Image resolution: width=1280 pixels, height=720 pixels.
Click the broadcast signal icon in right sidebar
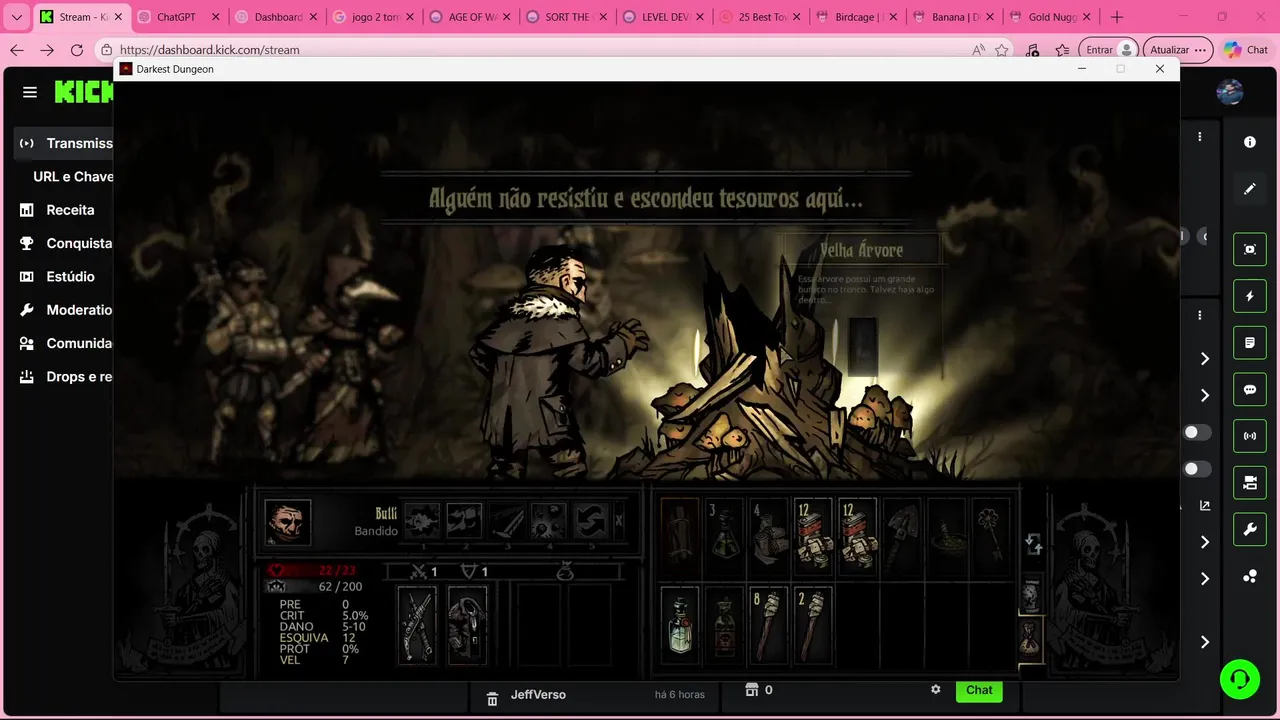coord(1250,436)
